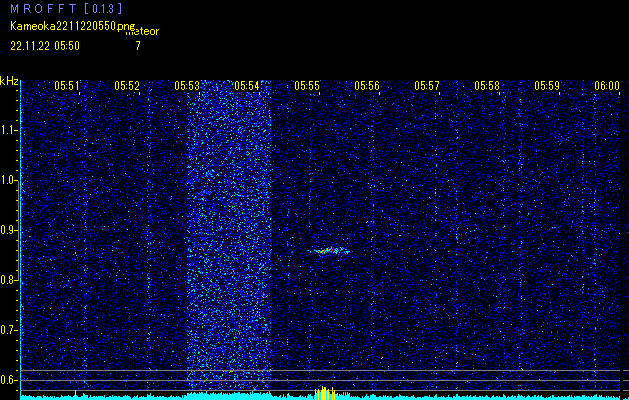Click the lone yellow spike under 05:51

click(75, 394)
